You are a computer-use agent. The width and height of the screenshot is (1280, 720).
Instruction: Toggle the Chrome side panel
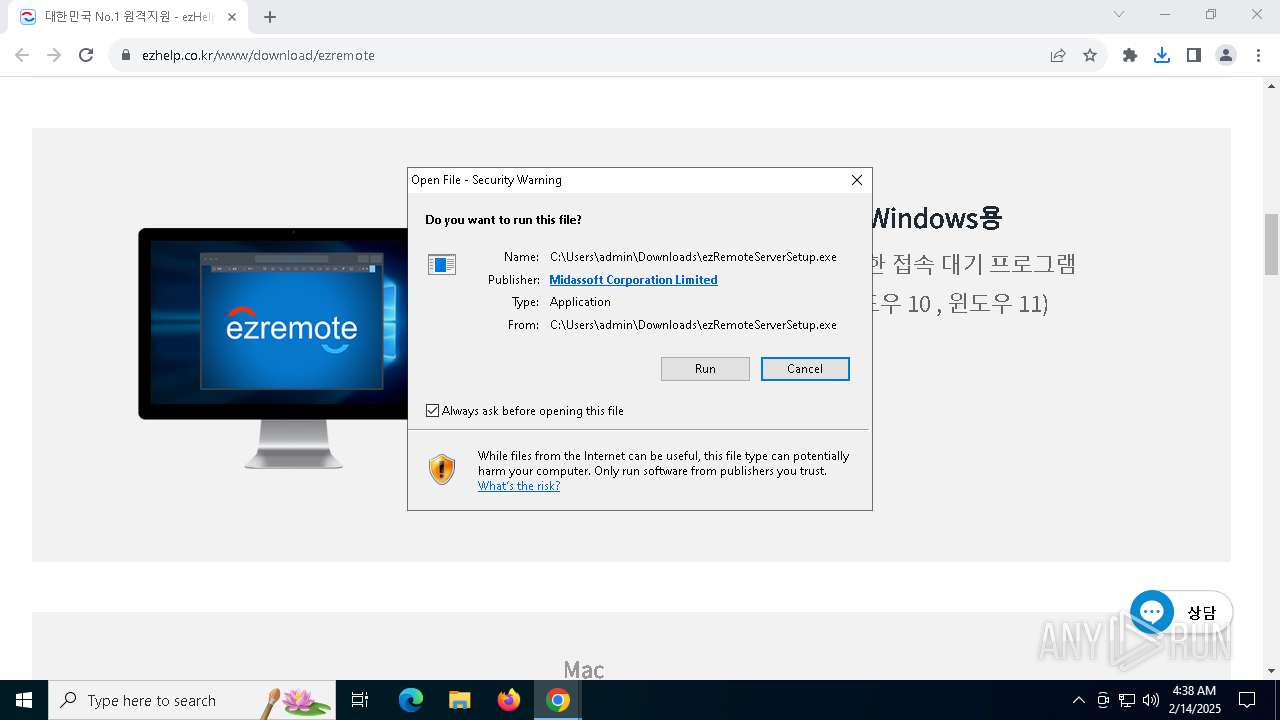click(x=1194, y=55)
